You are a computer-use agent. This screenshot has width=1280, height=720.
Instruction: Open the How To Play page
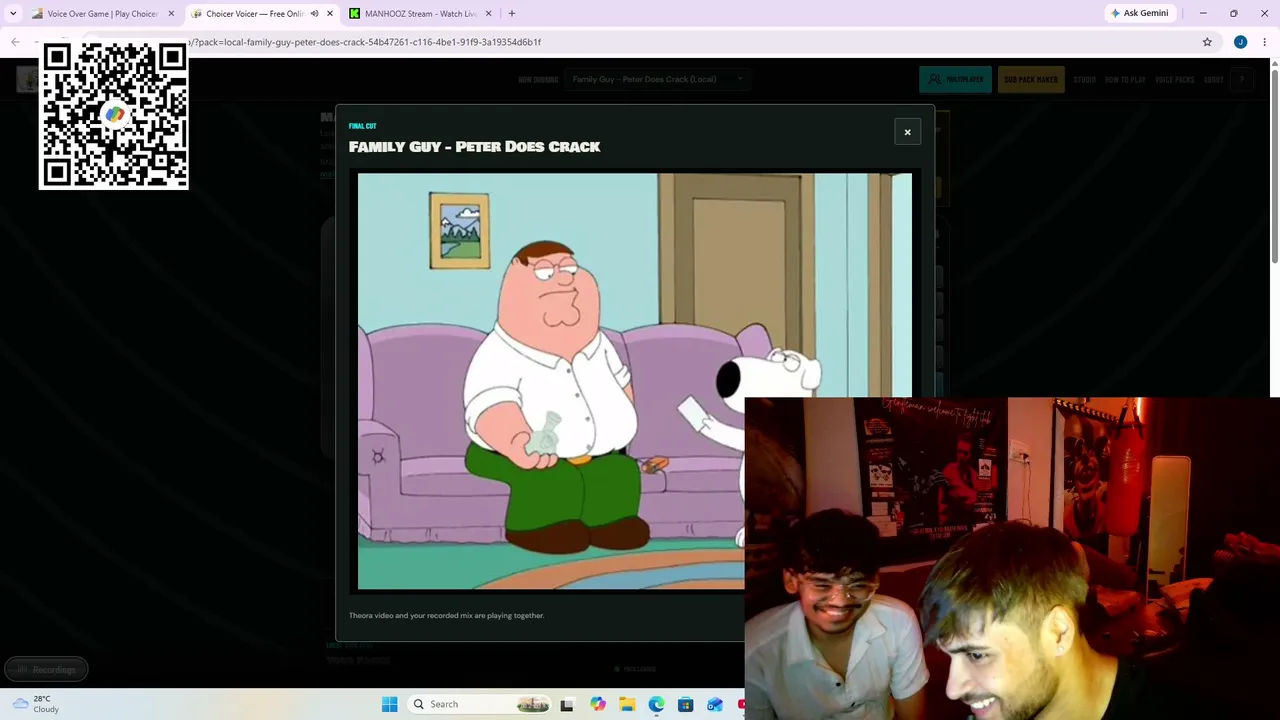(1125, 79)
